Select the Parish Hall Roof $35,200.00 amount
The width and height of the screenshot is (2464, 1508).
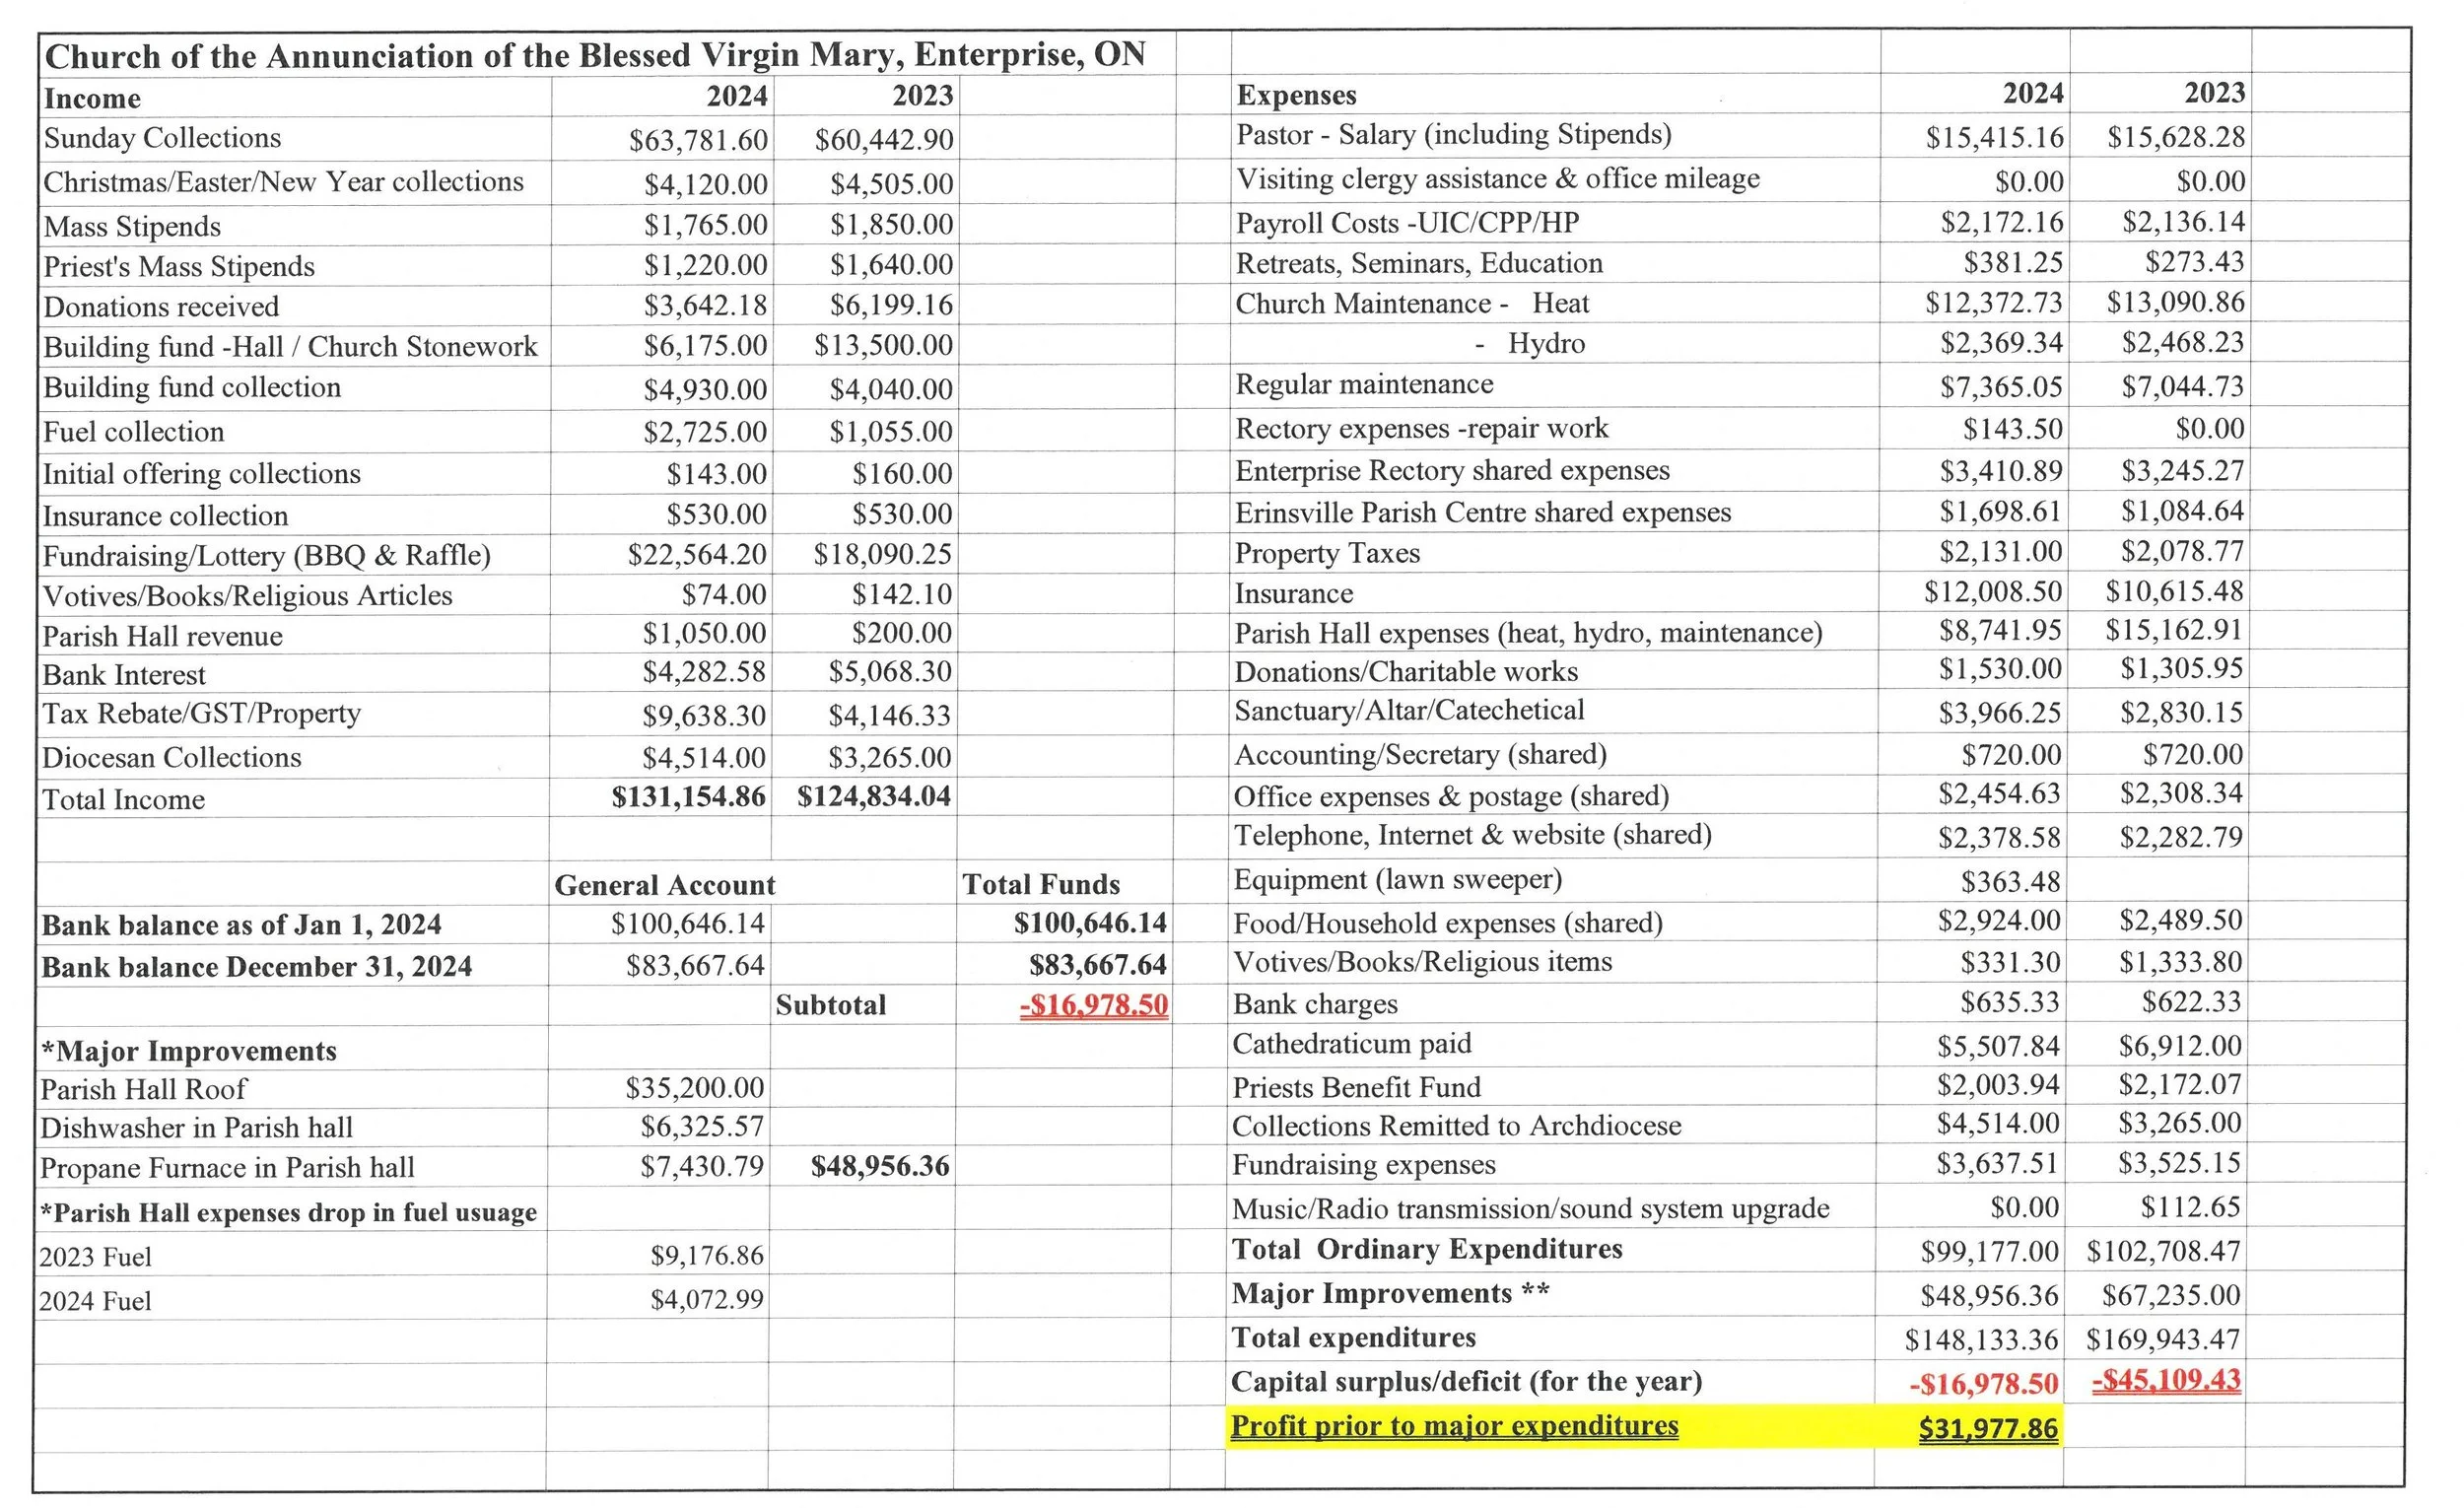(694, 1088)
